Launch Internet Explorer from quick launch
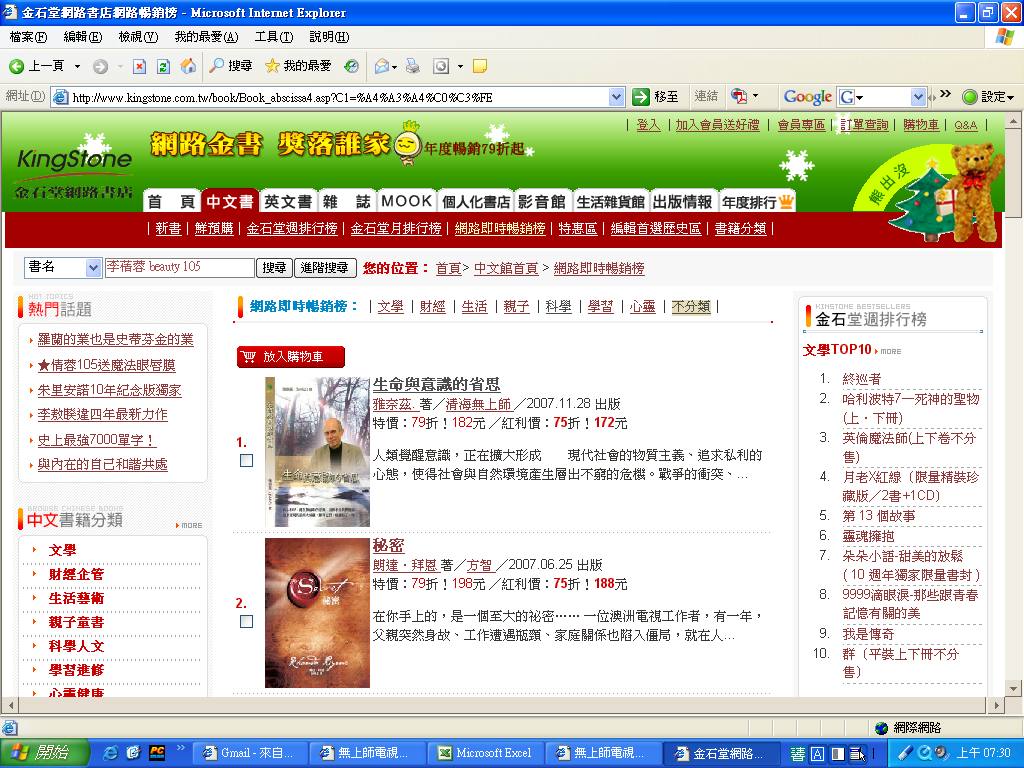 point(112,753)
